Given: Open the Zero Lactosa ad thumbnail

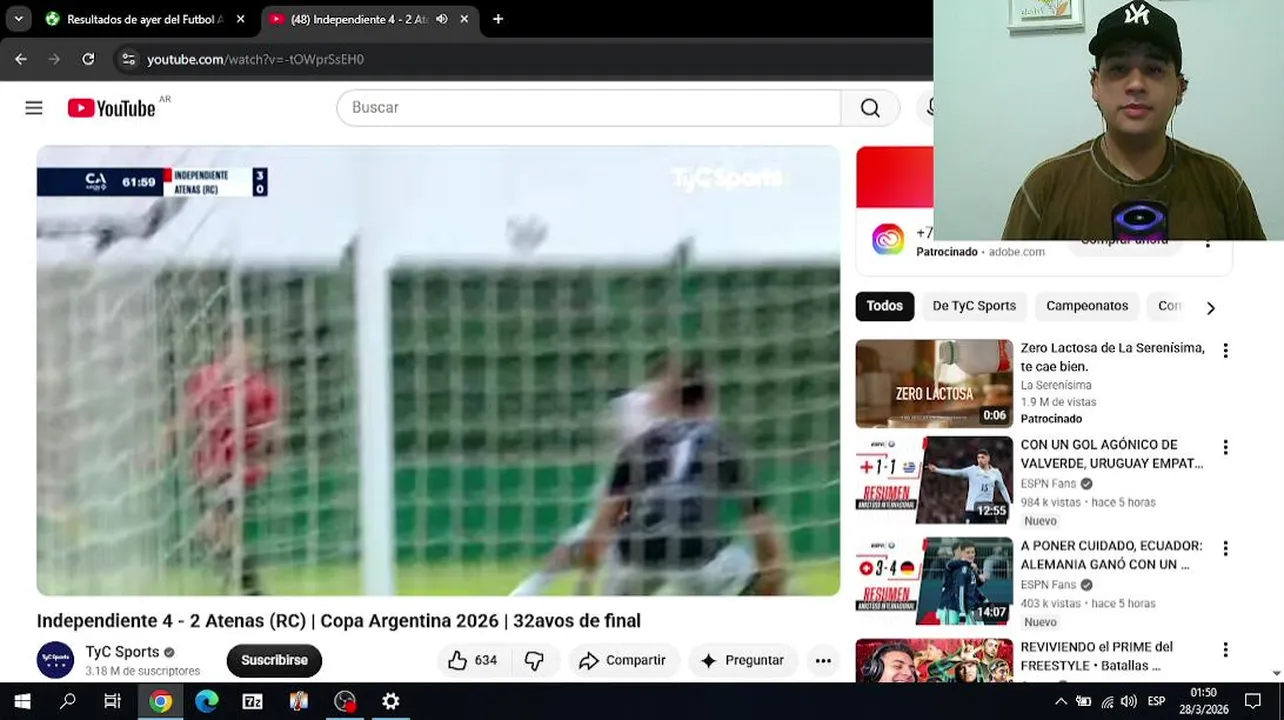Looking at the screenshot, I should coord(934,384).
